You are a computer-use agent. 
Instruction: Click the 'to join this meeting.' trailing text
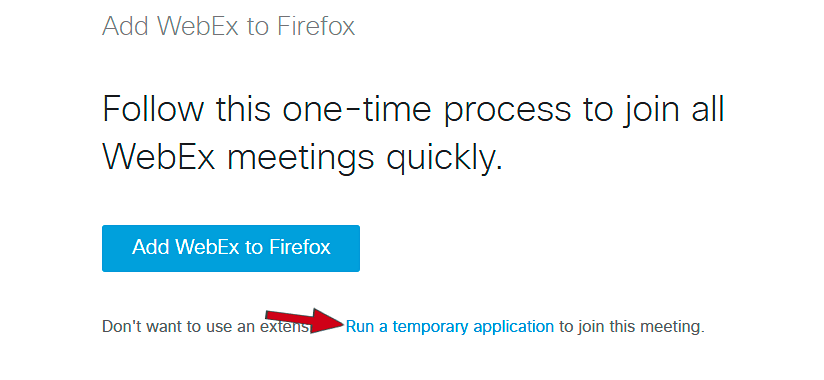(x=632, y=326)
